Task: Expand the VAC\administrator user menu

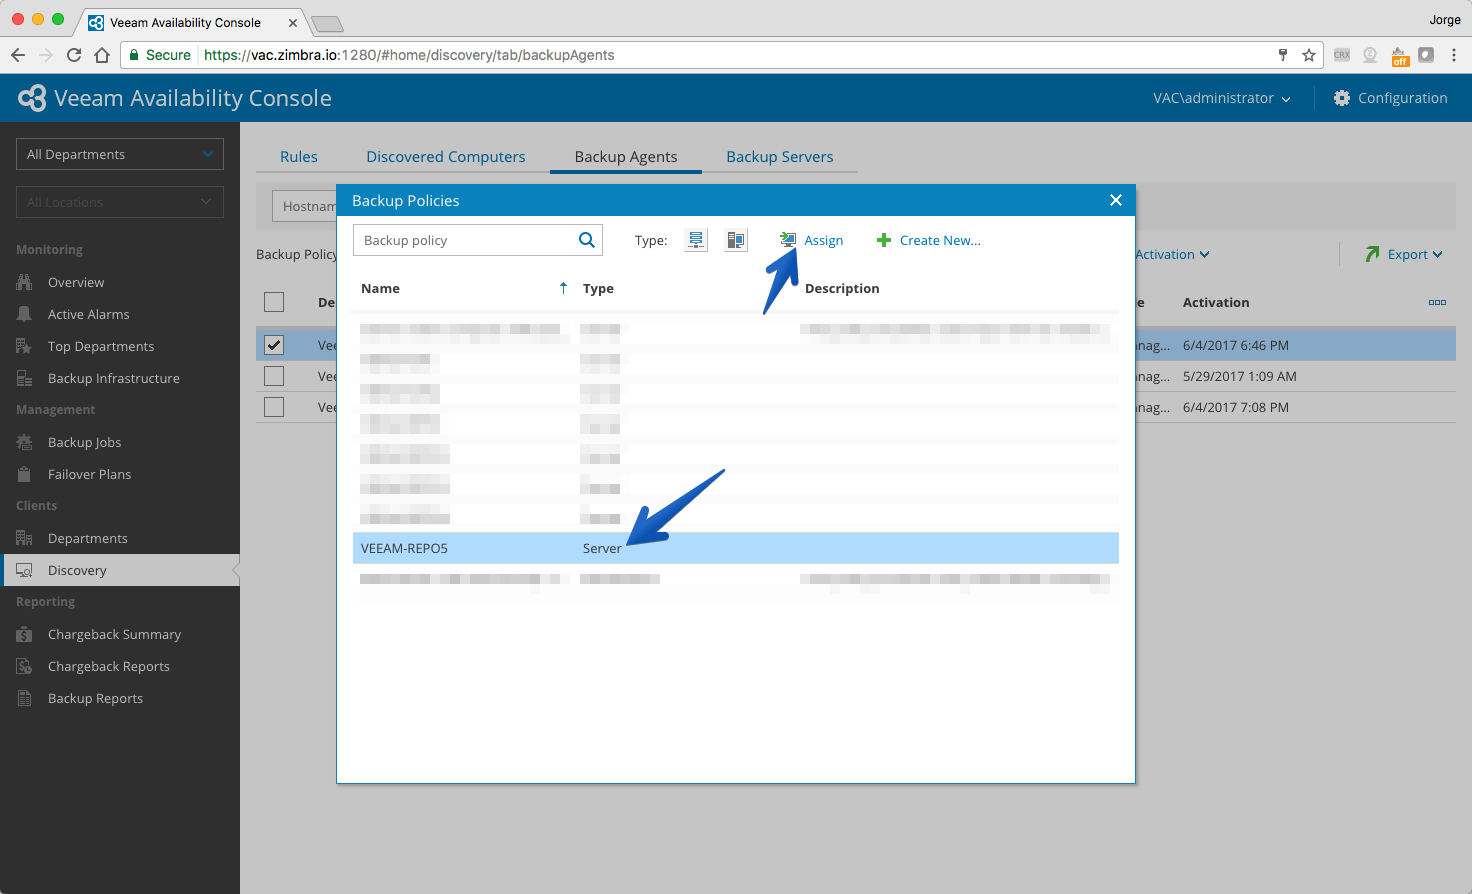Action: click(1222, 98)
